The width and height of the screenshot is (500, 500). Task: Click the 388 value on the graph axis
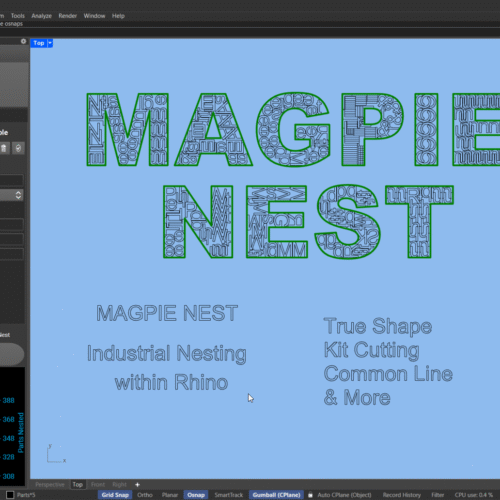click(8, 400)
